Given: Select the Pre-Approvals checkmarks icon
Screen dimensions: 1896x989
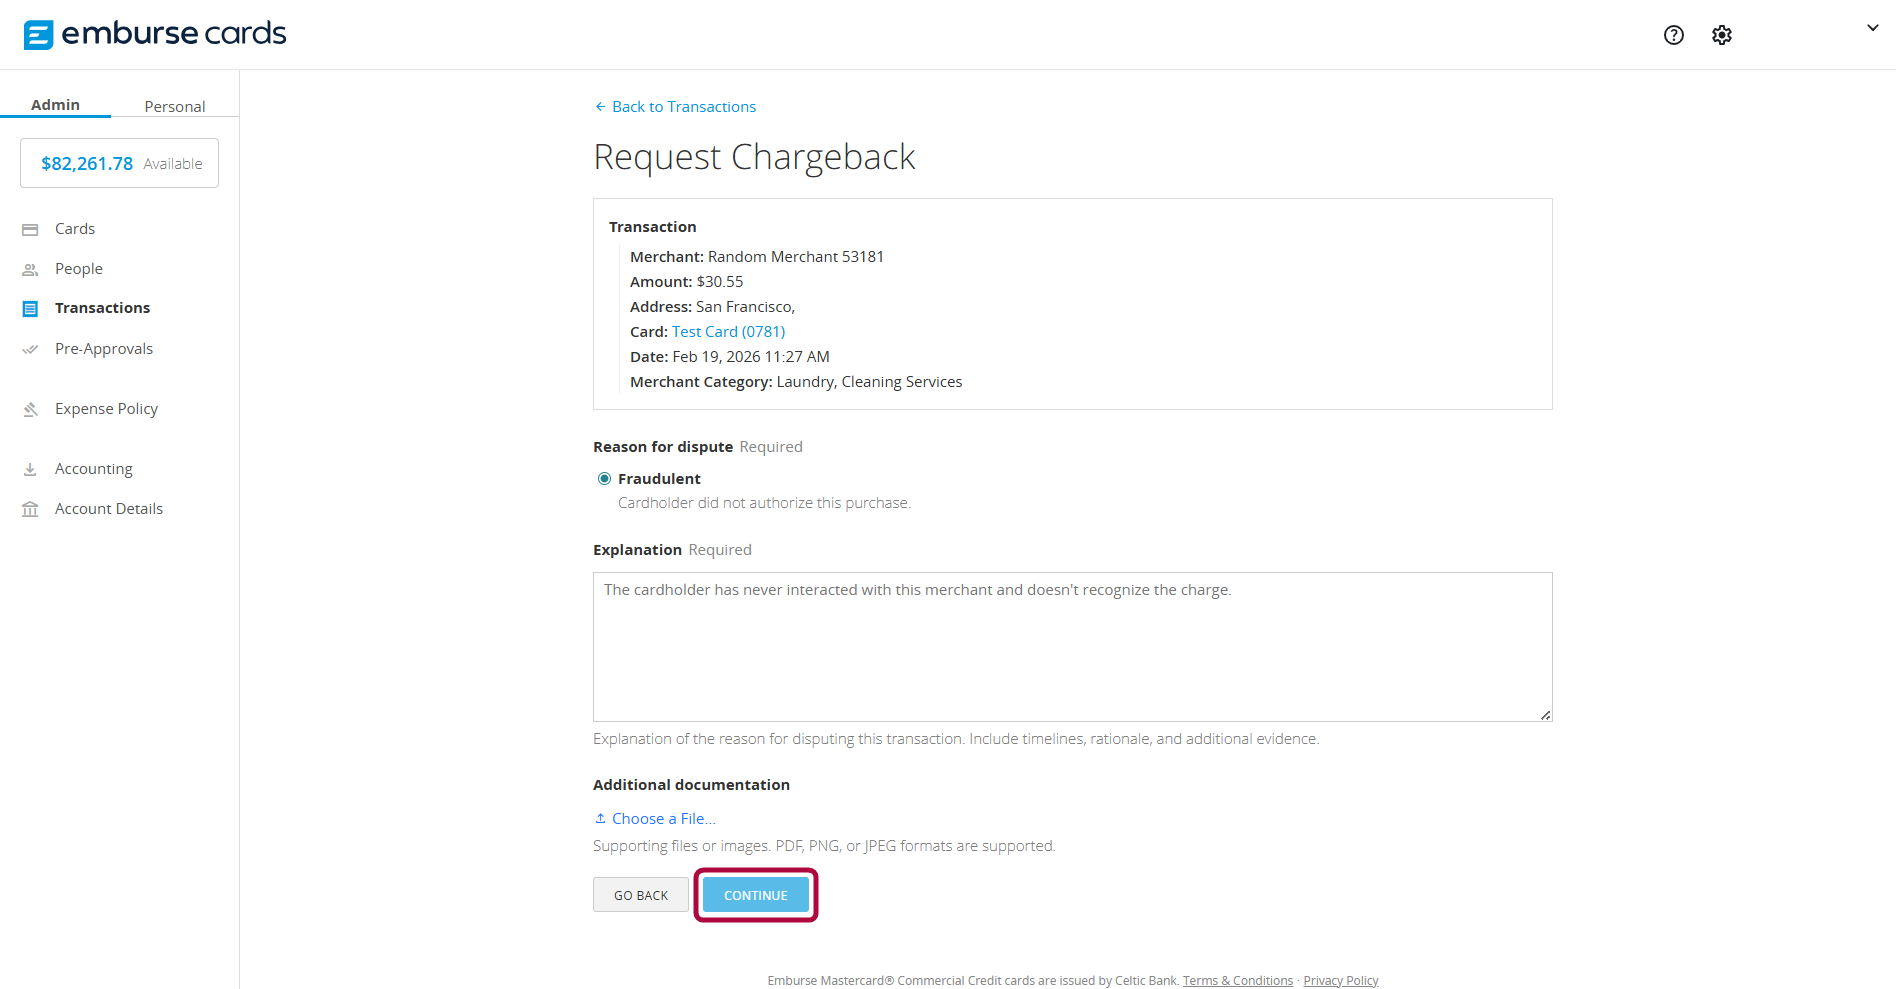Looking at the screenshot, I should 31,349.
